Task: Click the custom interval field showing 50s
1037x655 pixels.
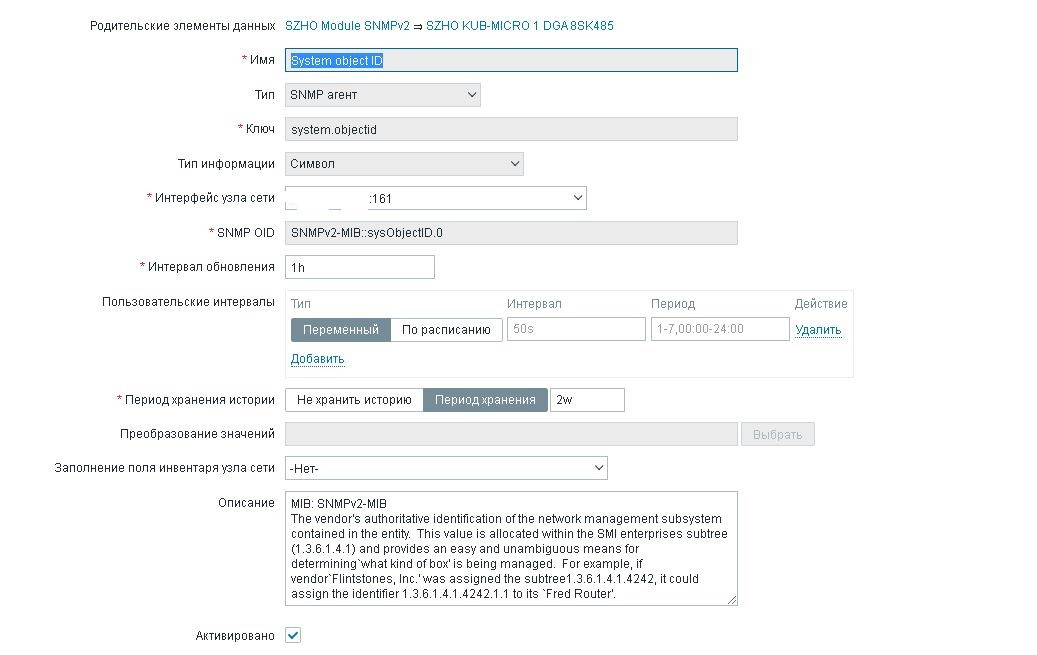Action: click(576, 329)
